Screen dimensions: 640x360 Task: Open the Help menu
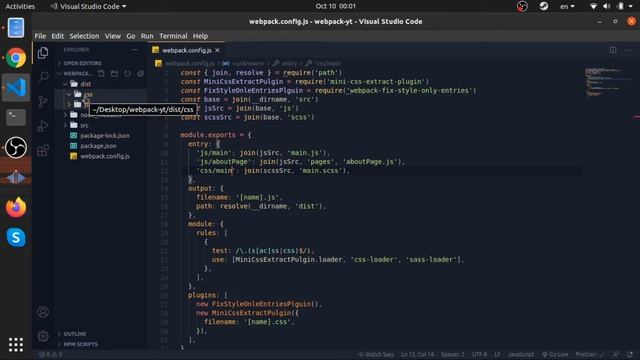(200, 36)
